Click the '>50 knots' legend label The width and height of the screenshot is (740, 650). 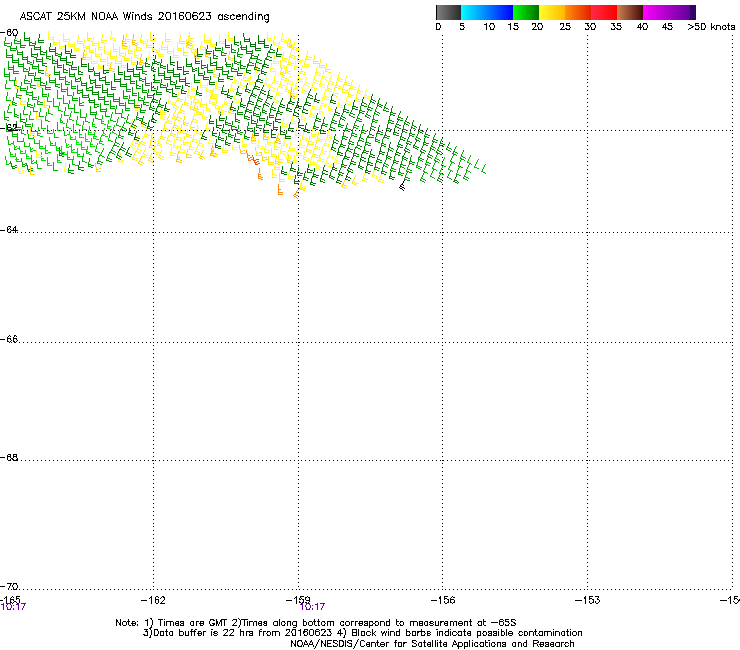point(711,27)
